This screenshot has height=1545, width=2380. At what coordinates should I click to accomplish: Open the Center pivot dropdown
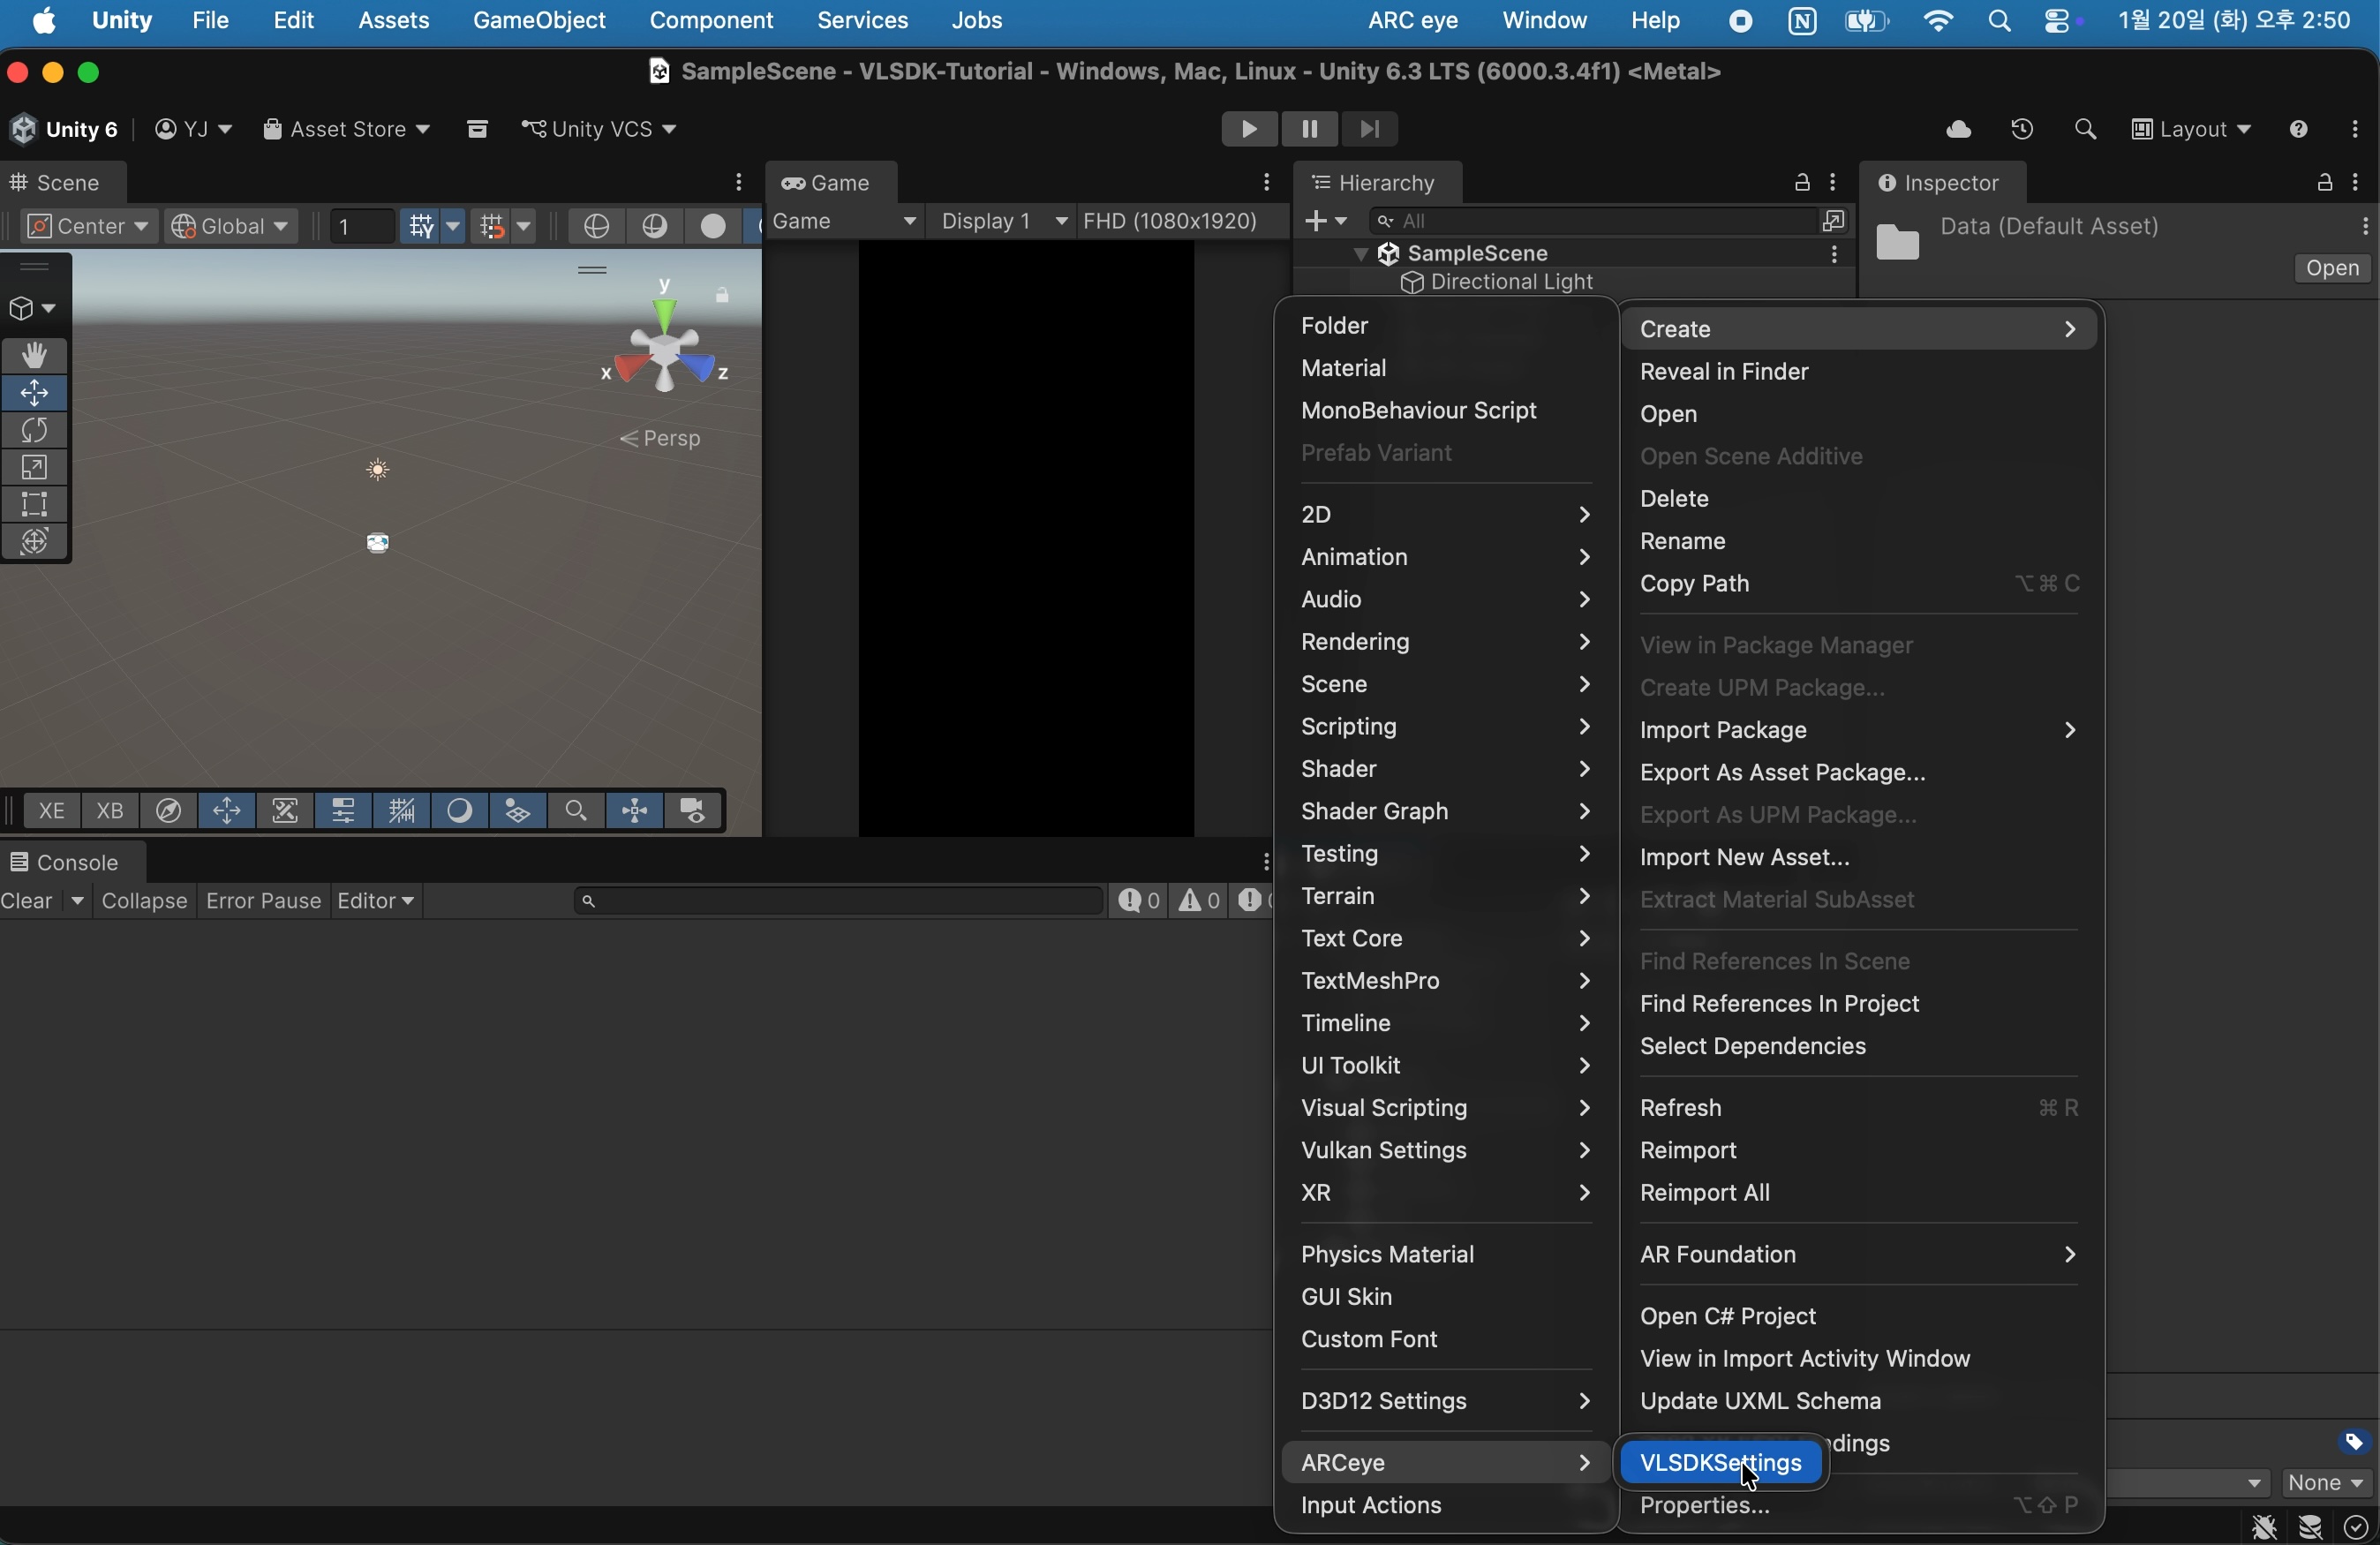[87, 227]
